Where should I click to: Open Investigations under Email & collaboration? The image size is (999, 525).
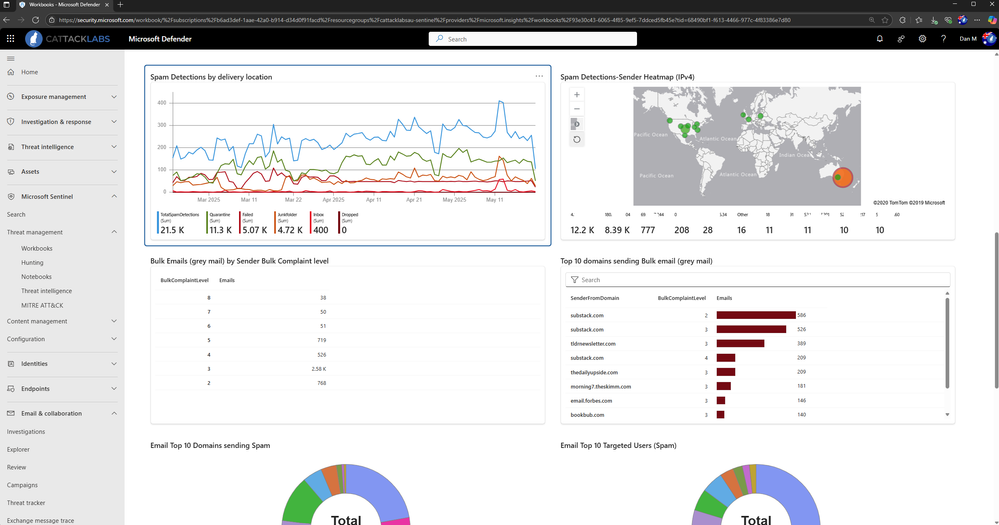tap(26, 432)
